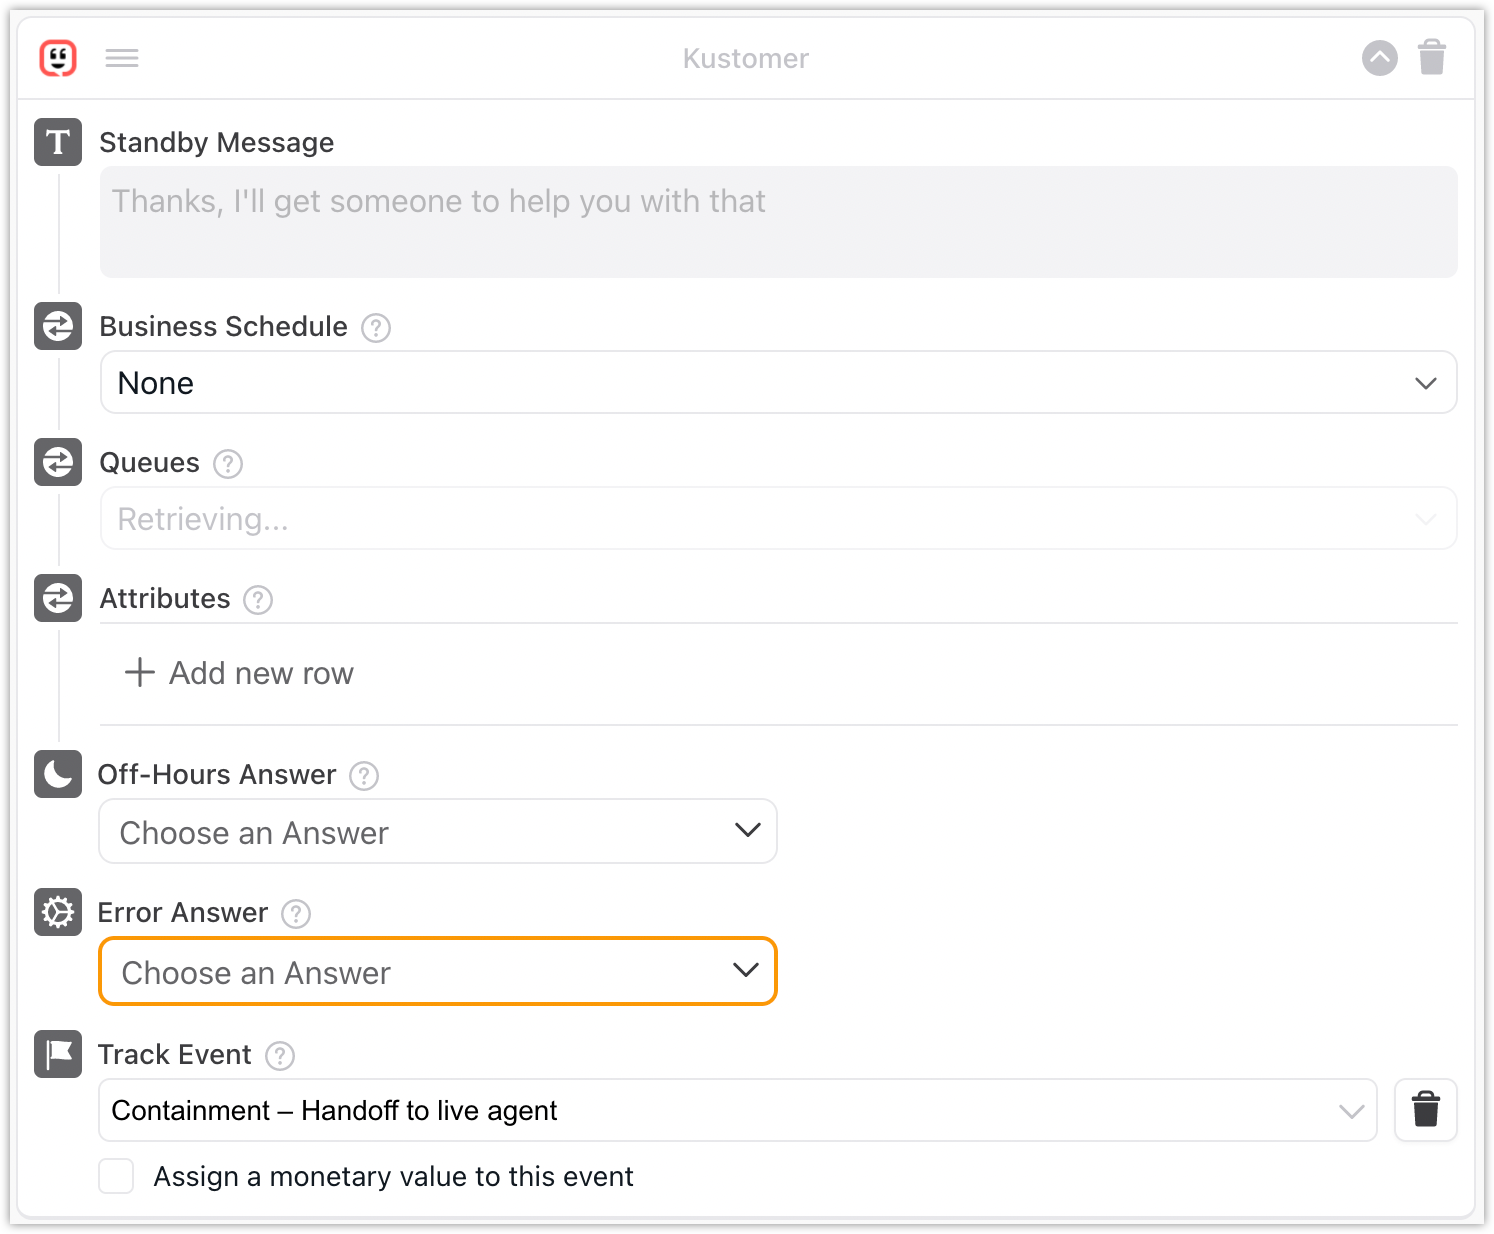Click the Off-Hours Answer help icon

[364, 776]
